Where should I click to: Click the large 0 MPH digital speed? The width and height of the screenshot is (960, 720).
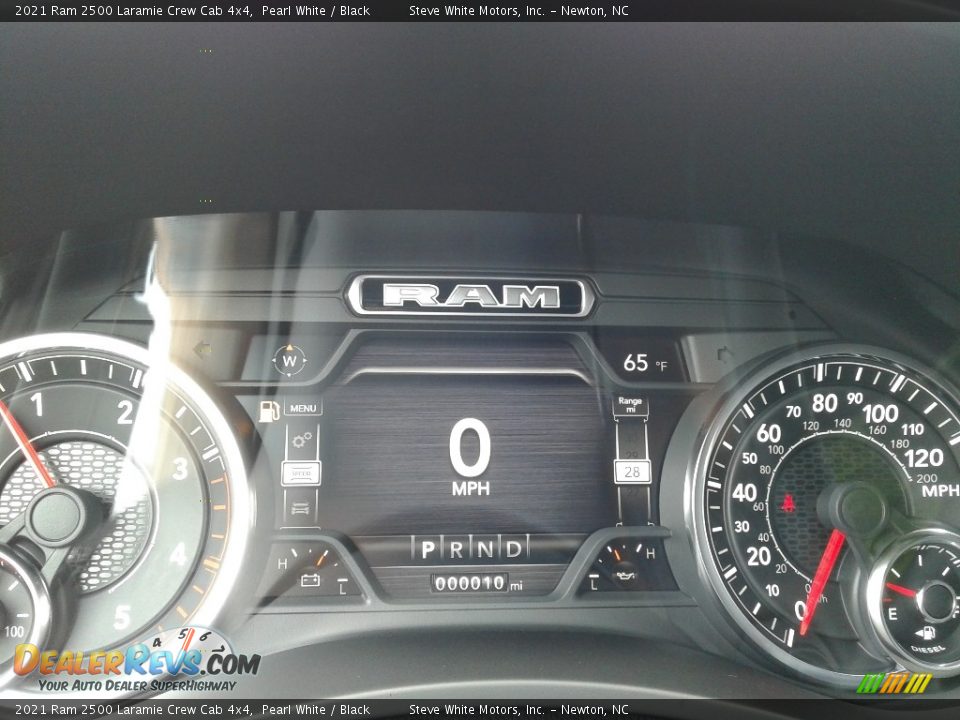(x=470, y=457)
